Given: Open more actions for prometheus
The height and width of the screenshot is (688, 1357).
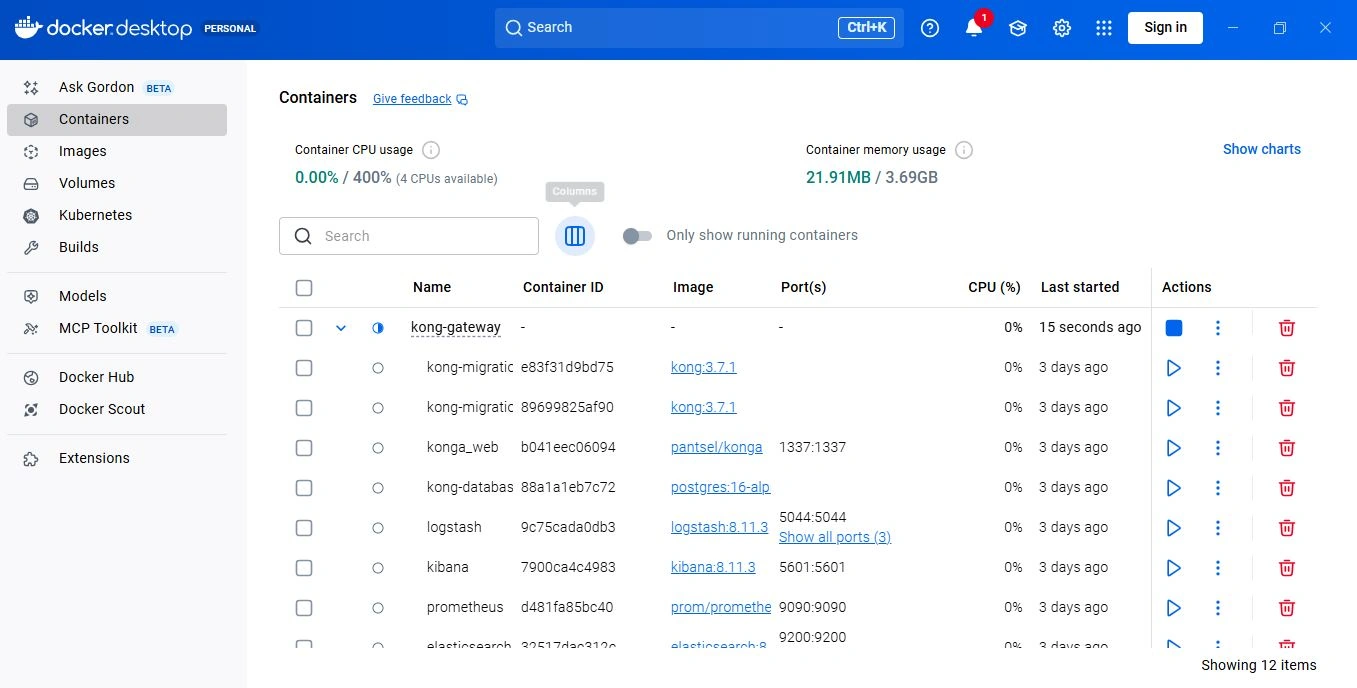Looking at the screenshot, I should [x=1218, y=608].
